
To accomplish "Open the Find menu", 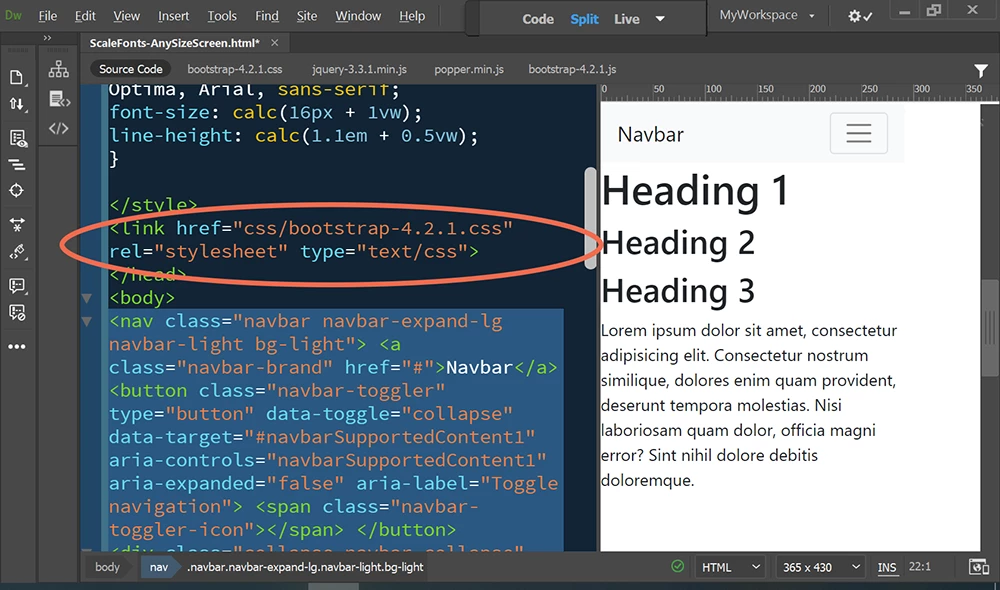I will pos(267,16).
